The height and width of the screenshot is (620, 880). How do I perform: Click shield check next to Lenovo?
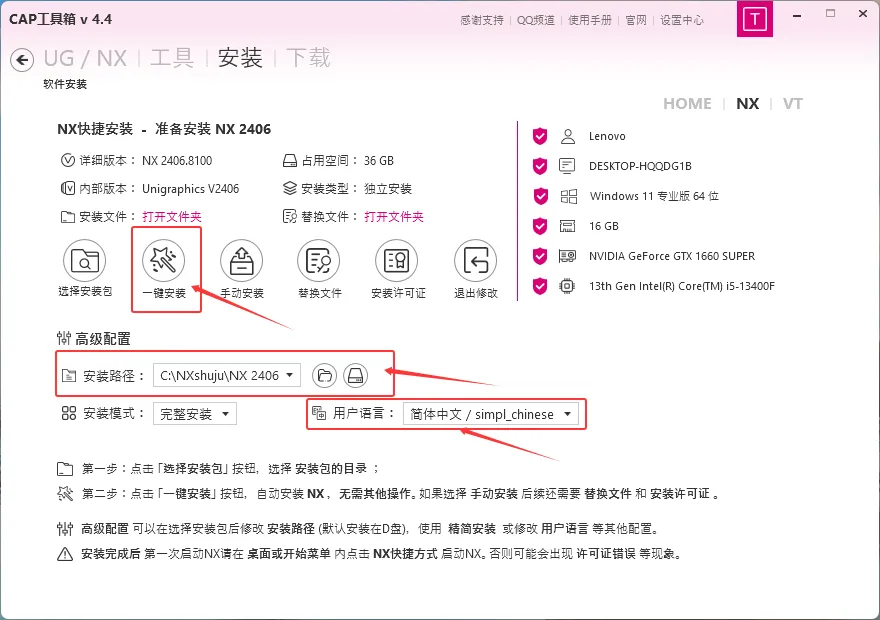tap(540, 136)
